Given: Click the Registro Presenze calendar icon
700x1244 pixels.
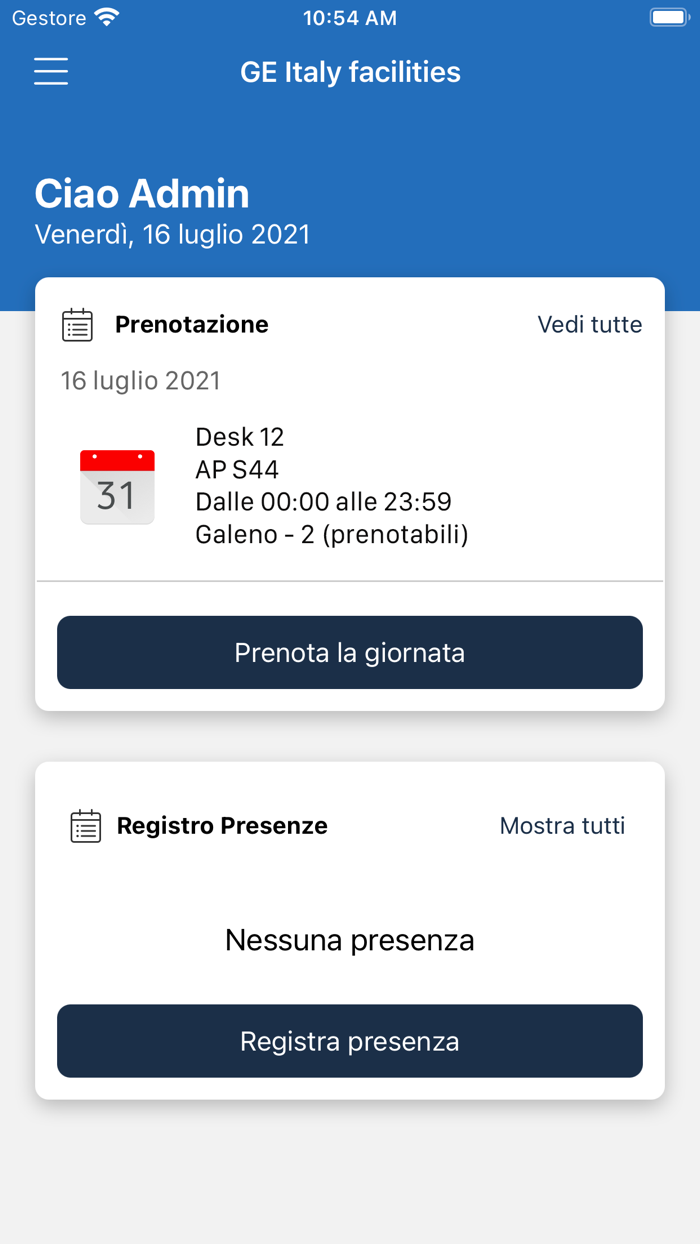Looking at the screenshot, I should pyautogui.click(x=85, y=825).
